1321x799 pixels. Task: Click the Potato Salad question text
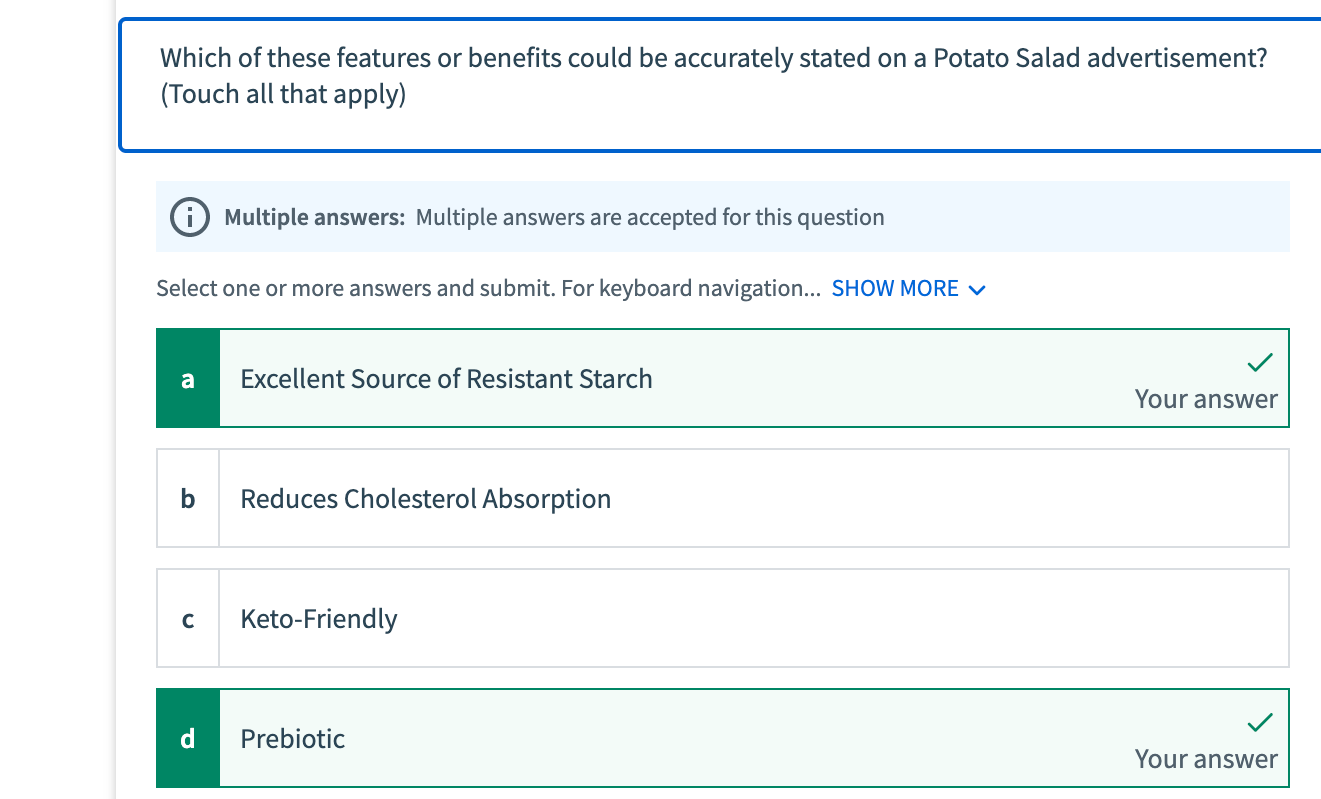(713, 58)
